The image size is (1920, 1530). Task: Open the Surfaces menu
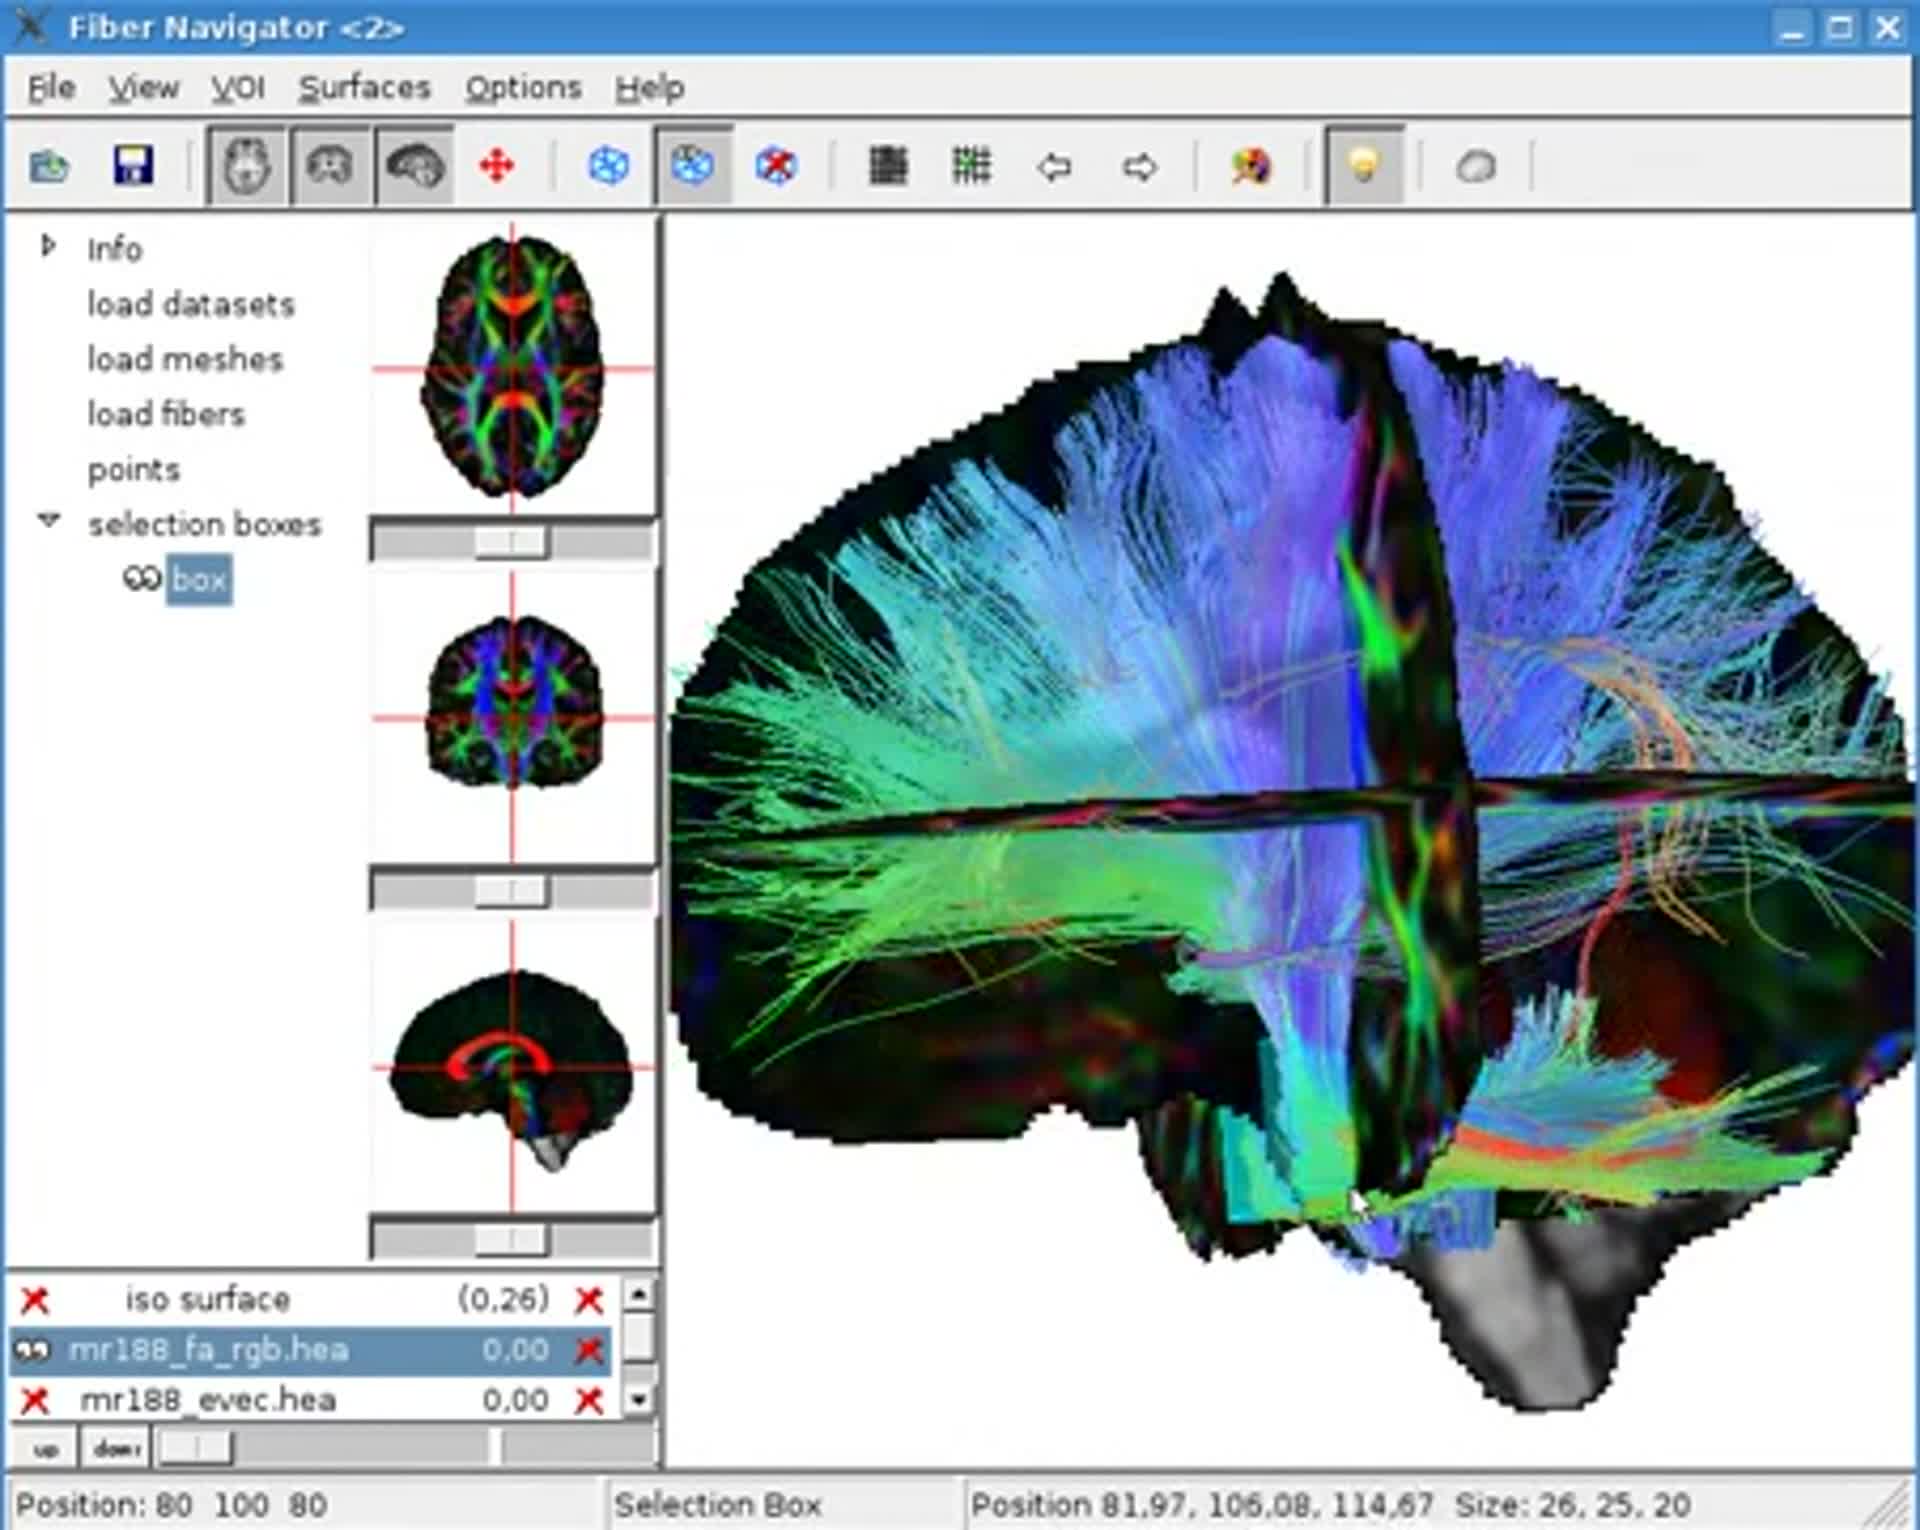point(364,88)
